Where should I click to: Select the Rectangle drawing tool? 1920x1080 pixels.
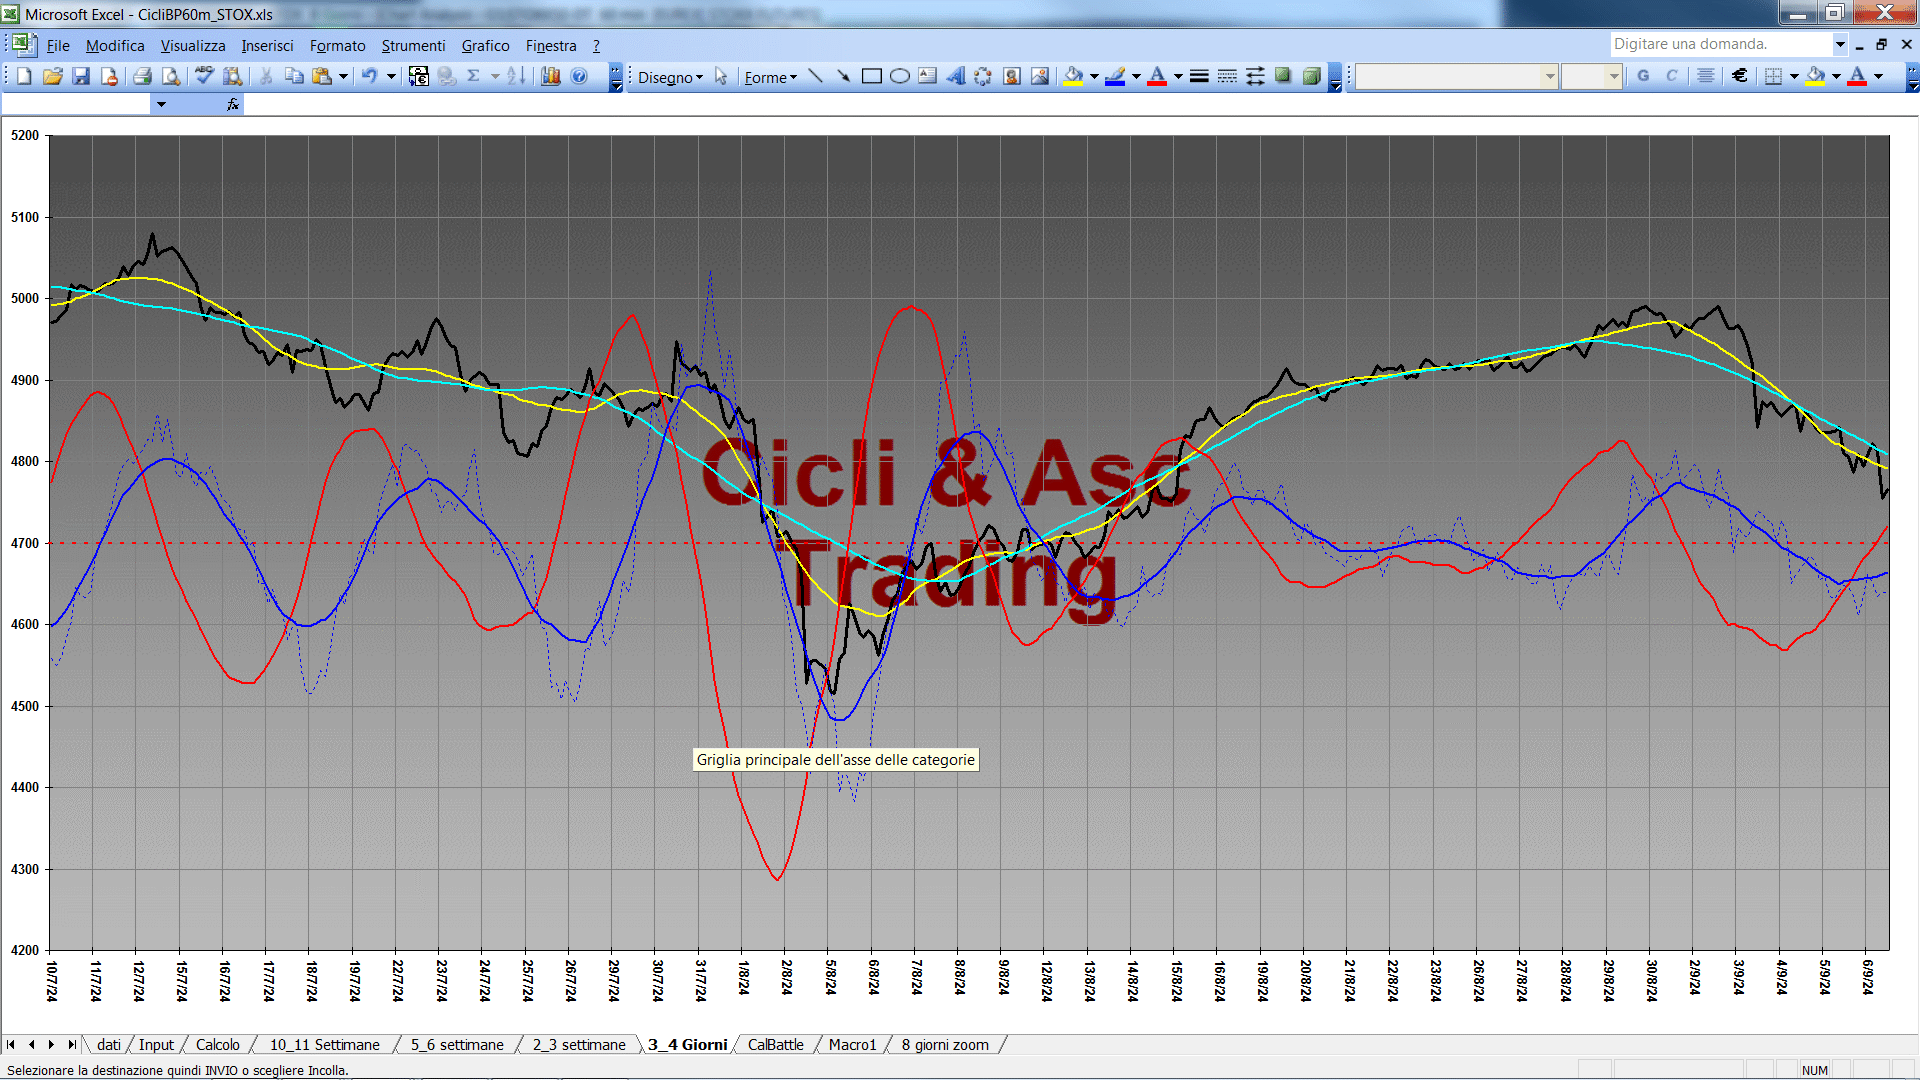click(x=871, y=76)
